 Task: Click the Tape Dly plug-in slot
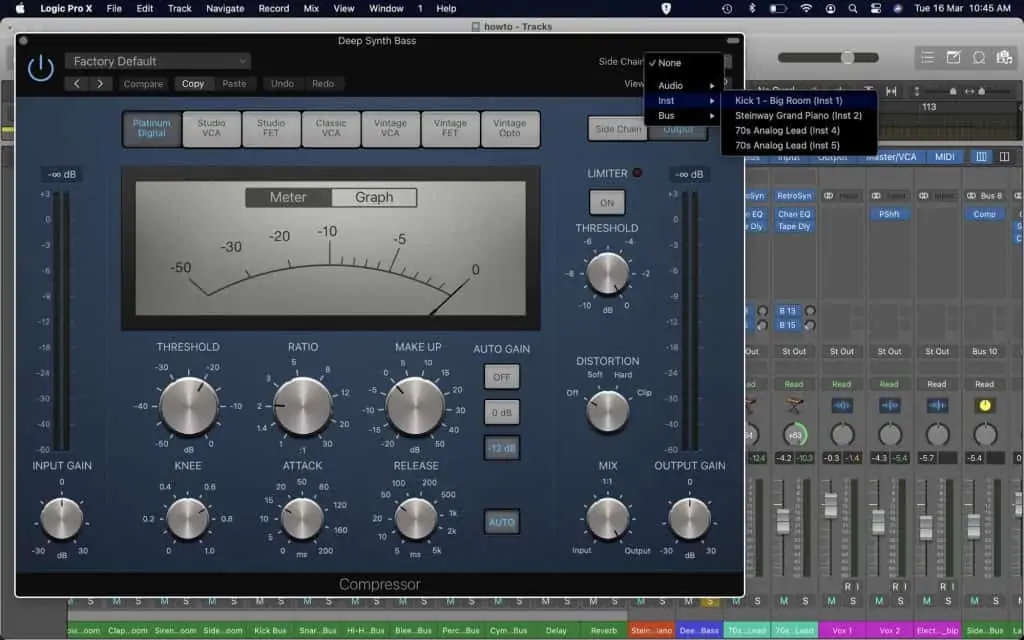click(x=794, y=227)
